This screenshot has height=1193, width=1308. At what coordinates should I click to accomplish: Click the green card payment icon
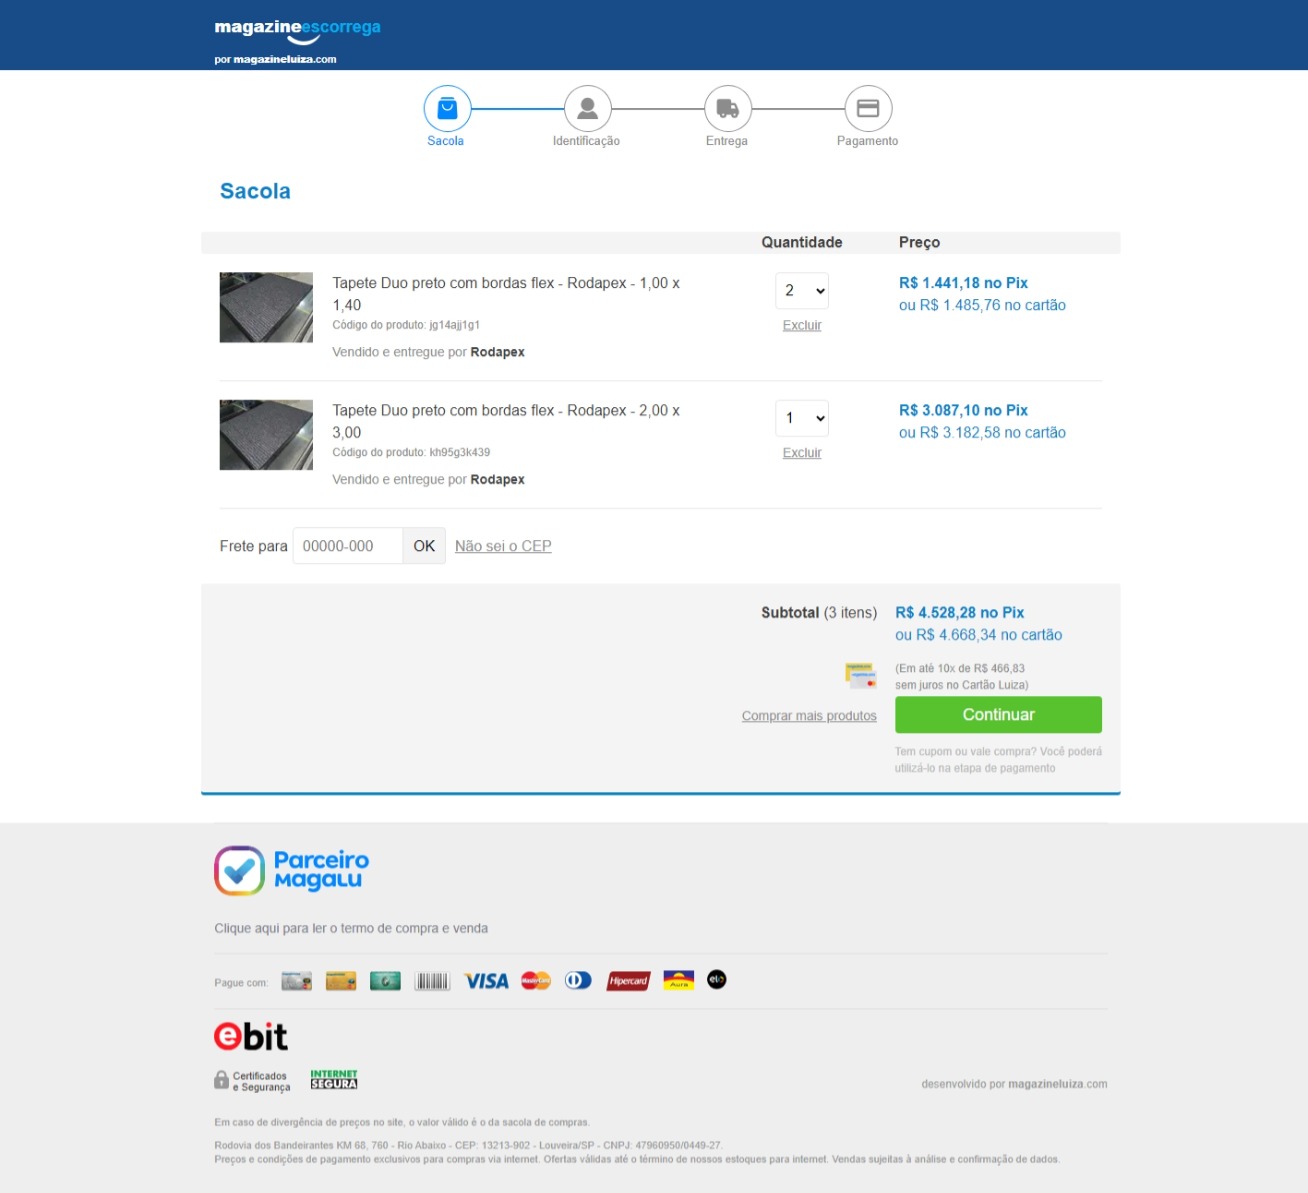tap(385, 981)
